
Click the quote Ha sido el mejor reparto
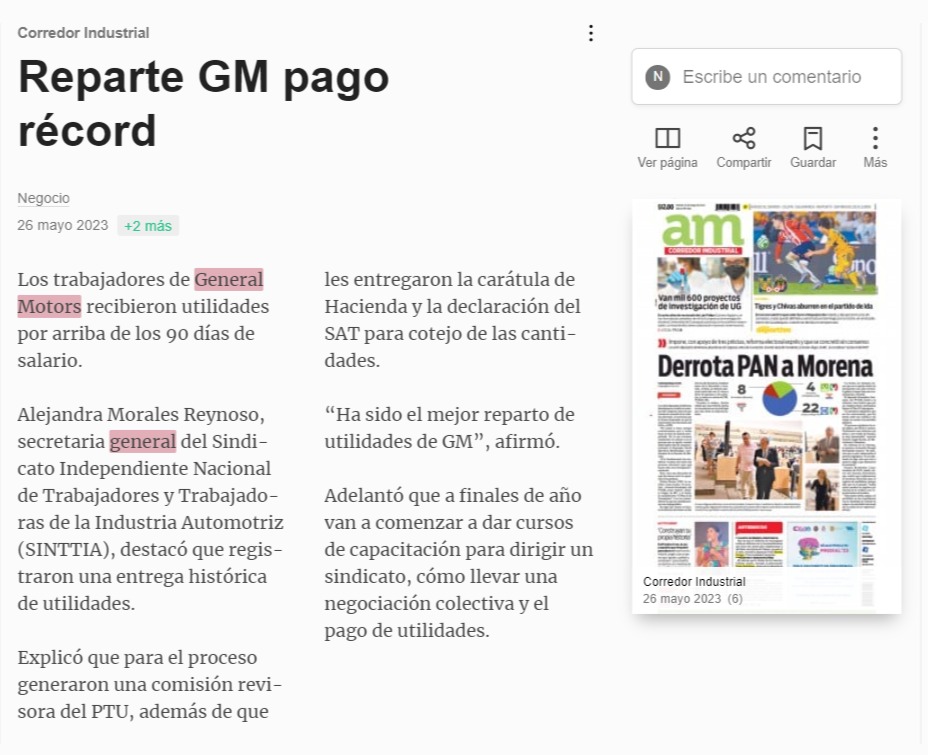(x=449, y=428)
